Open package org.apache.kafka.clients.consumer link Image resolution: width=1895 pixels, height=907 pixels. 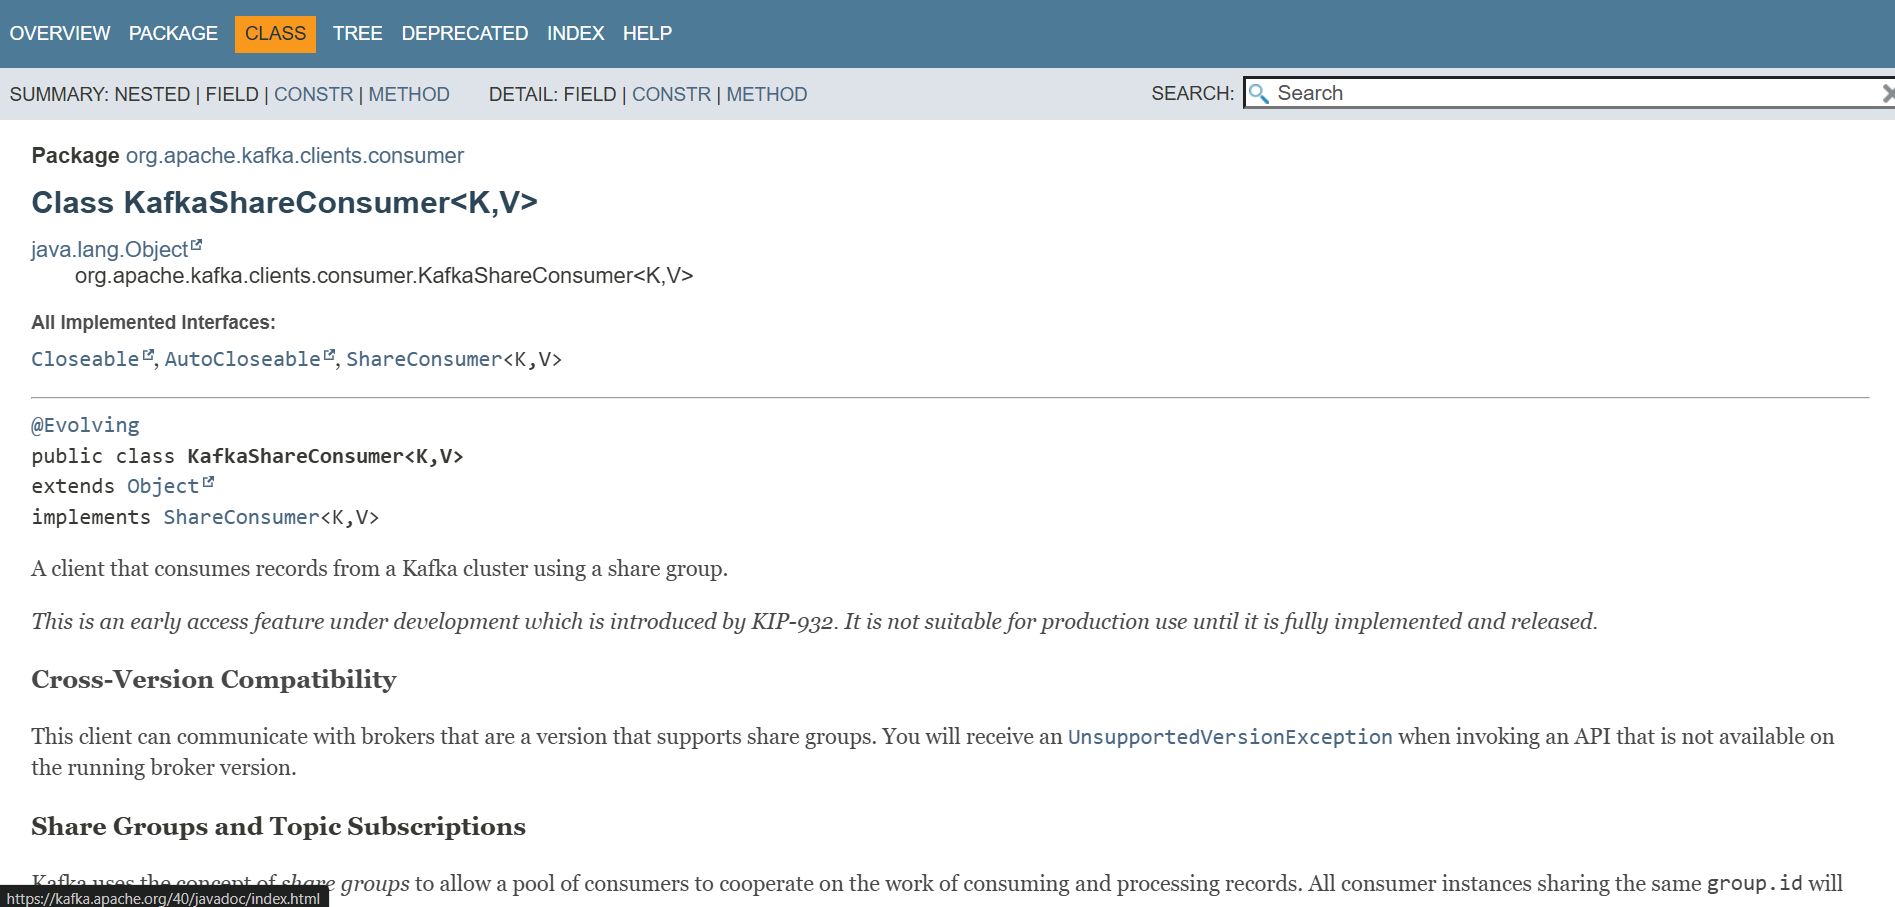pos(295,156)
